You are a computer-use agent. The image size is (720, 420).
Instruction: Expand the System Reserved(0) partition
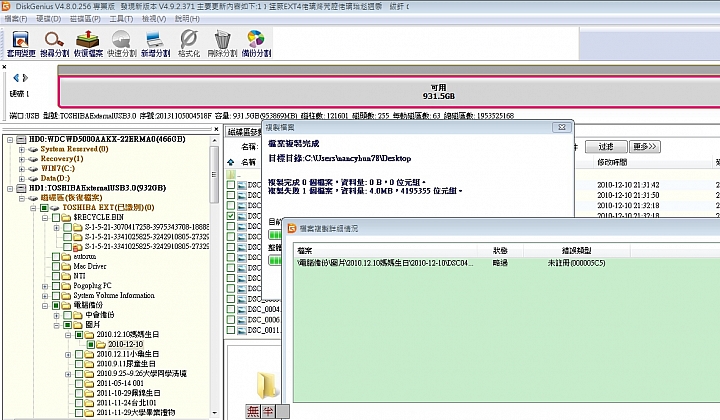coord(22,149)
